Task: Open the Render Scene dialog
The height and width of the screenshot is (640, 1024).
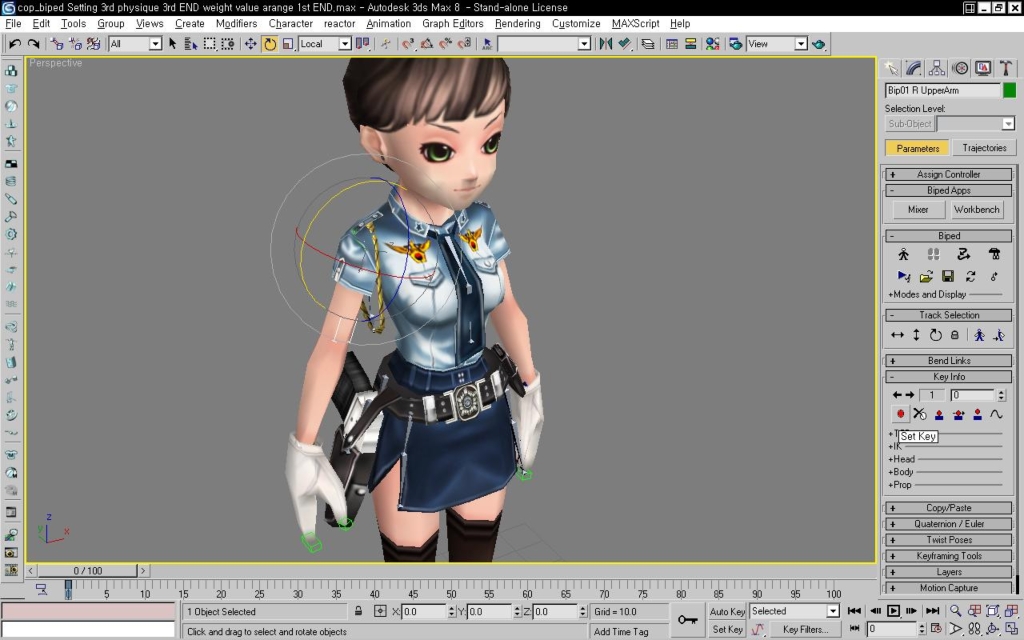Action: coord(735,44)
